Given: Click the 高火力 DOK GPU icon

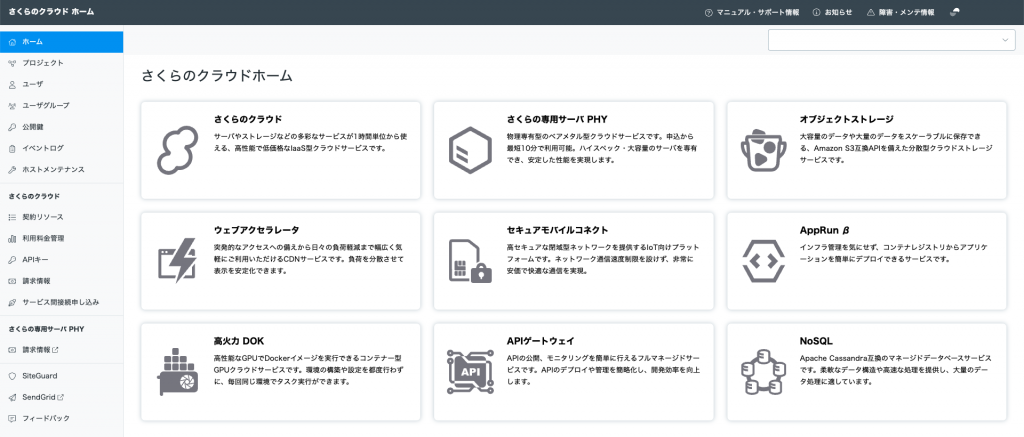Looking at the screenshot, I should pos(177,372).
